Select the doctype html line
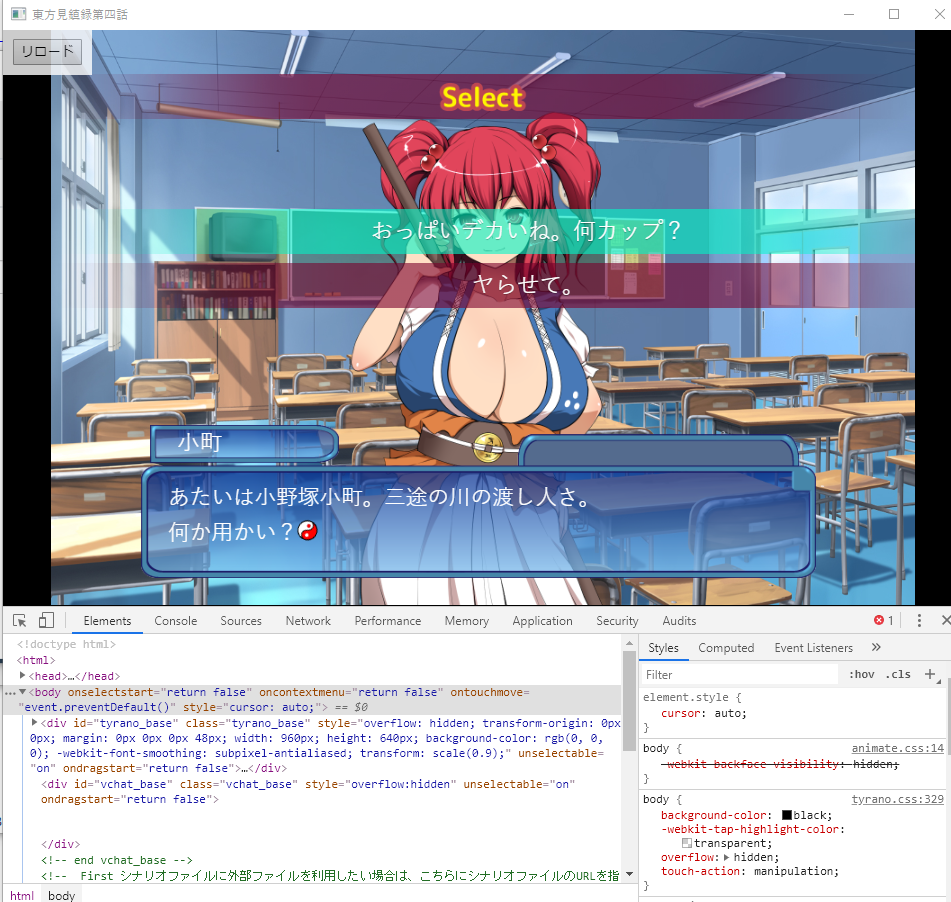951x902 pixels. [66, 644]
